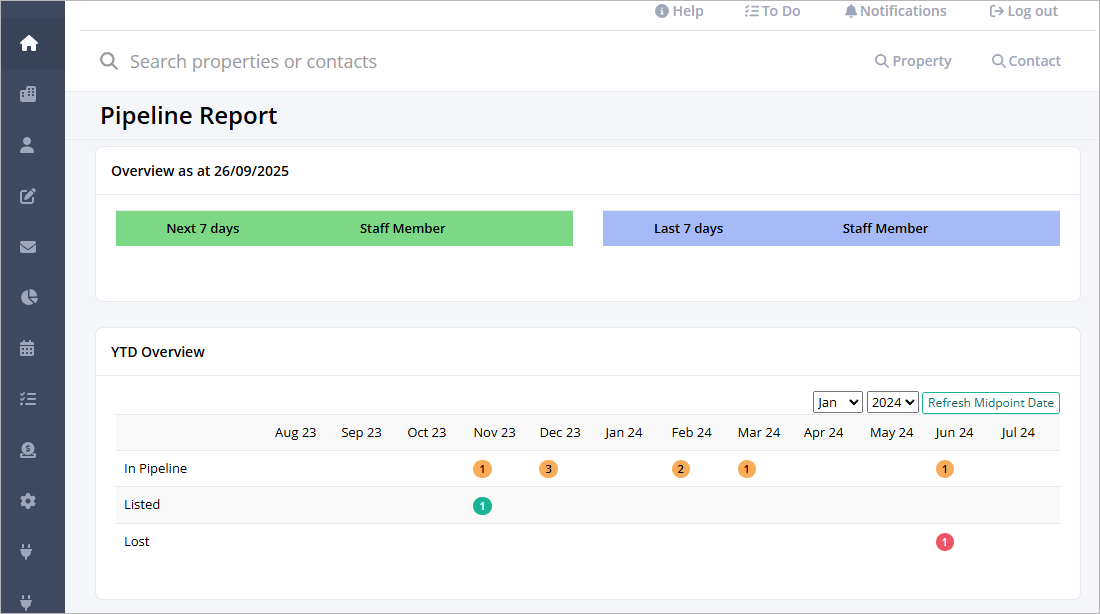Click the red Lost Jun 24 marker
Screen dimensions: 1100x614
coord(945,542)
